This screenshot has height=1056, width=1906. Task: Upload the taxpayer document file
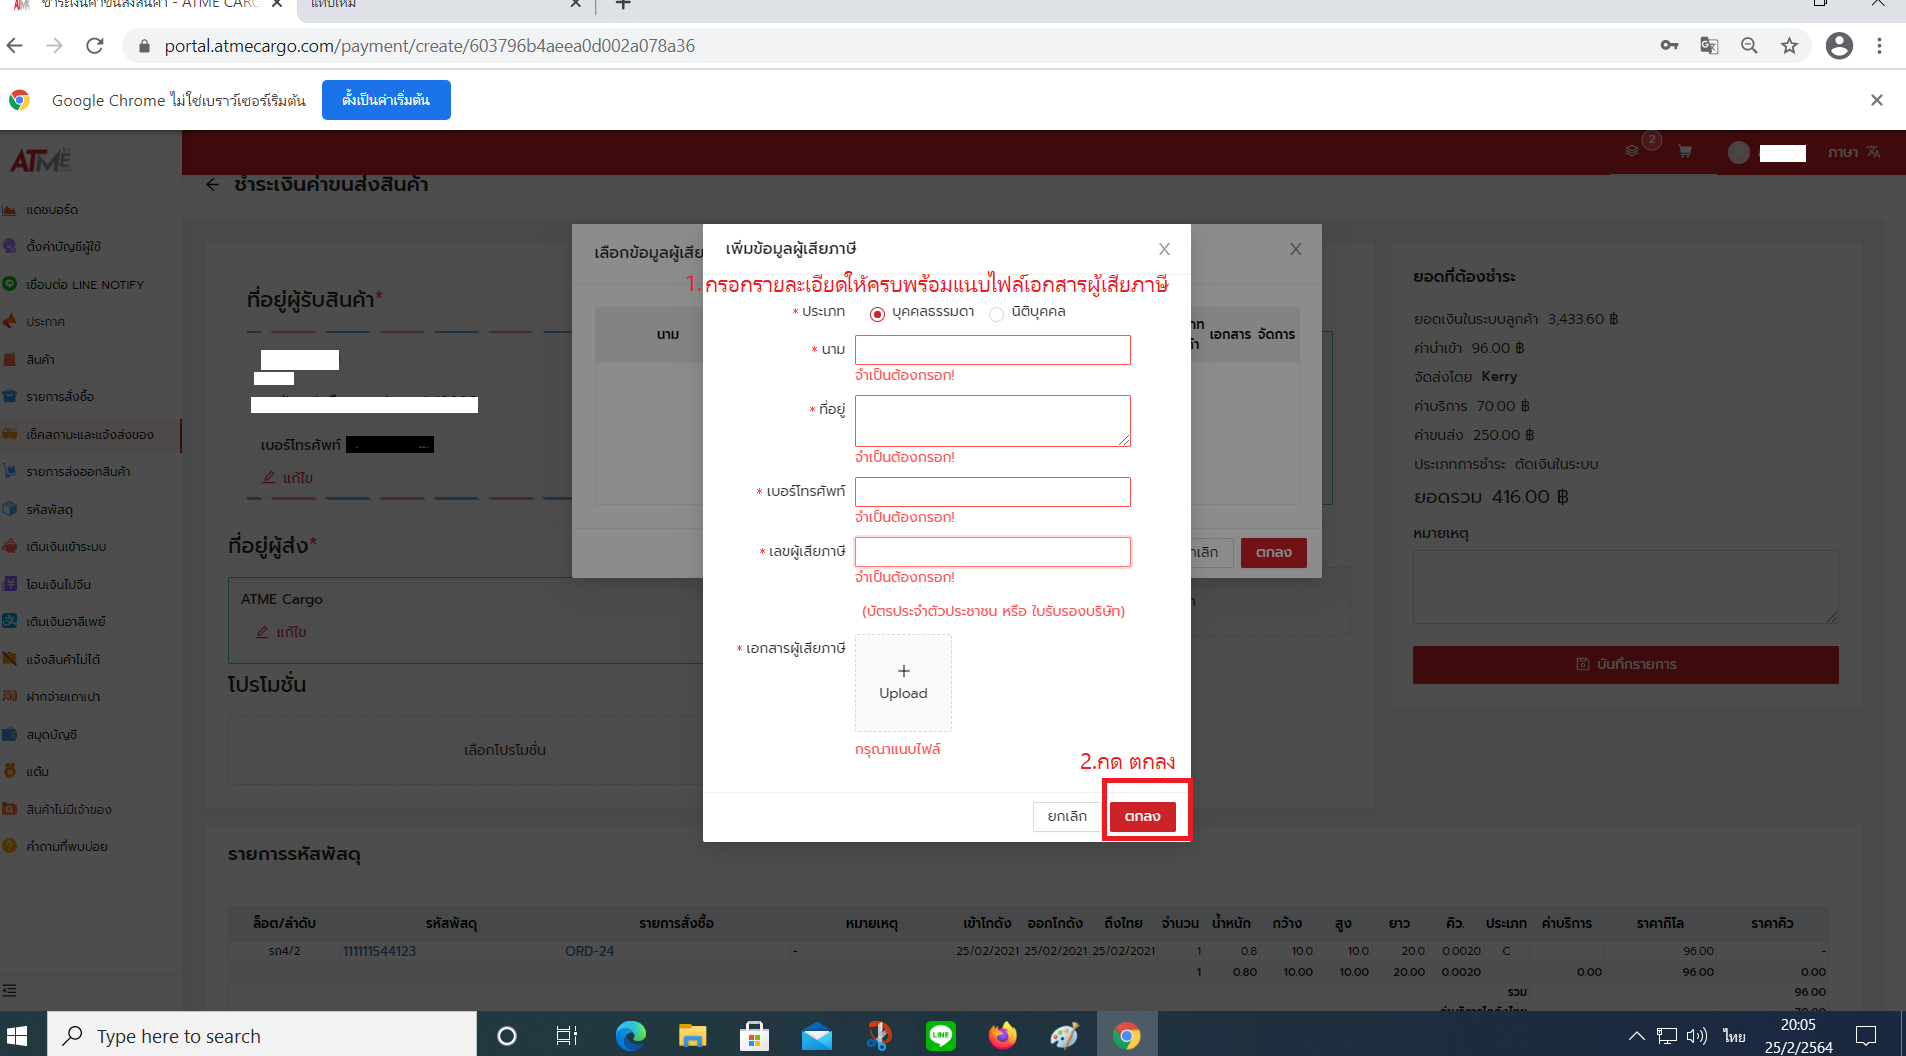(x=903, y=683)
